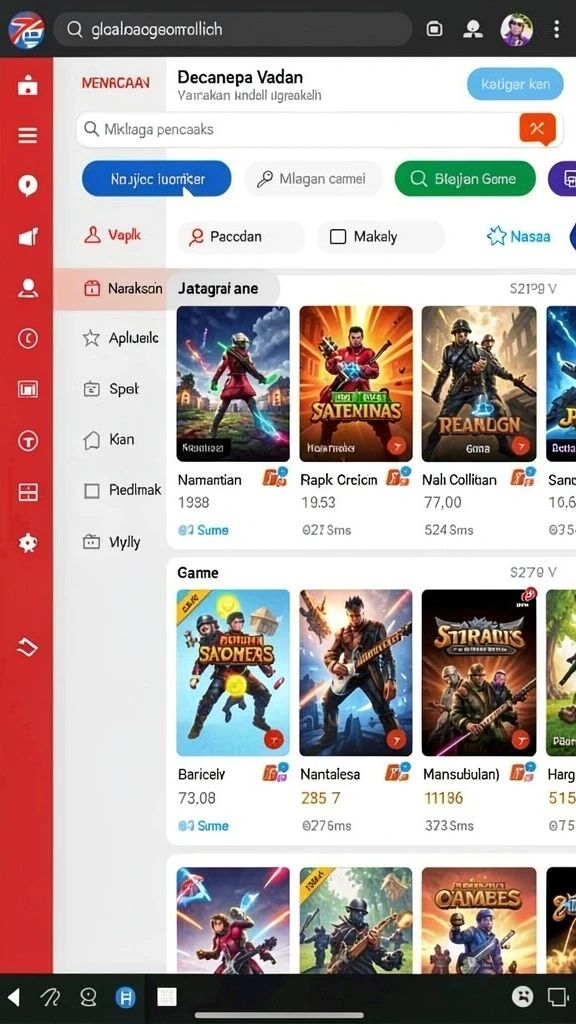The image size is (576, 1024).
Task: Select the 'Mlagan camei' pill
Action: [313, 178]
